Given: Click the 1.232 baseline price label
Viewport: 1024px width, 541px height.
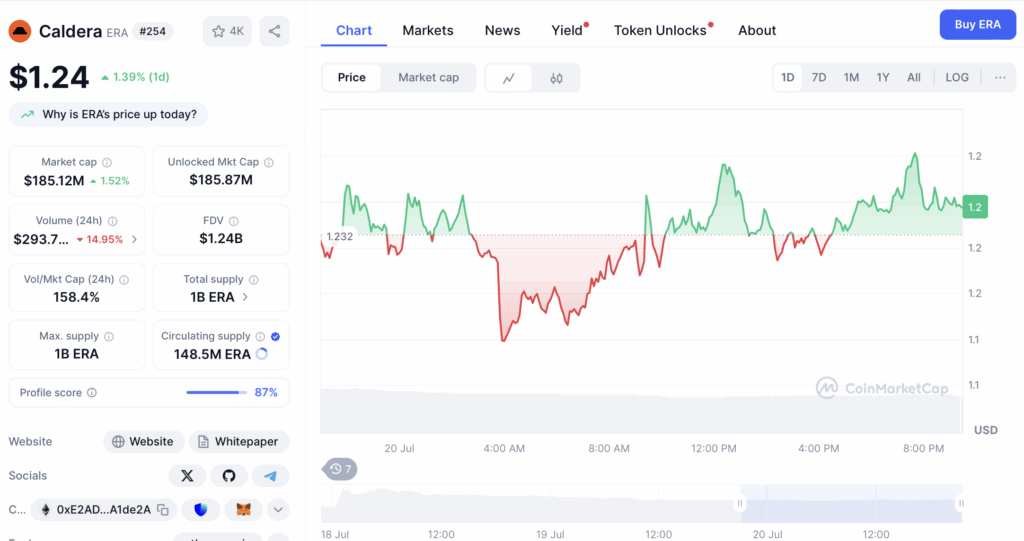Looking at the screenshot, I should coord(339,237).
